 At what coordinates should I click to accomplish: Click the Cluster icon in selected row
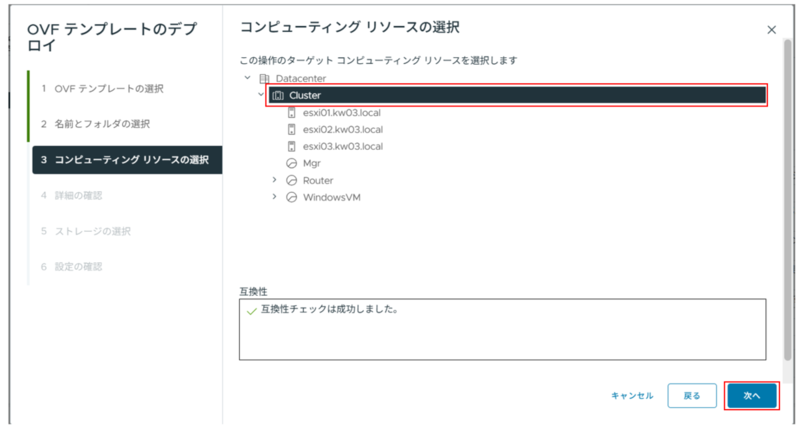click(x=278, y=95)
